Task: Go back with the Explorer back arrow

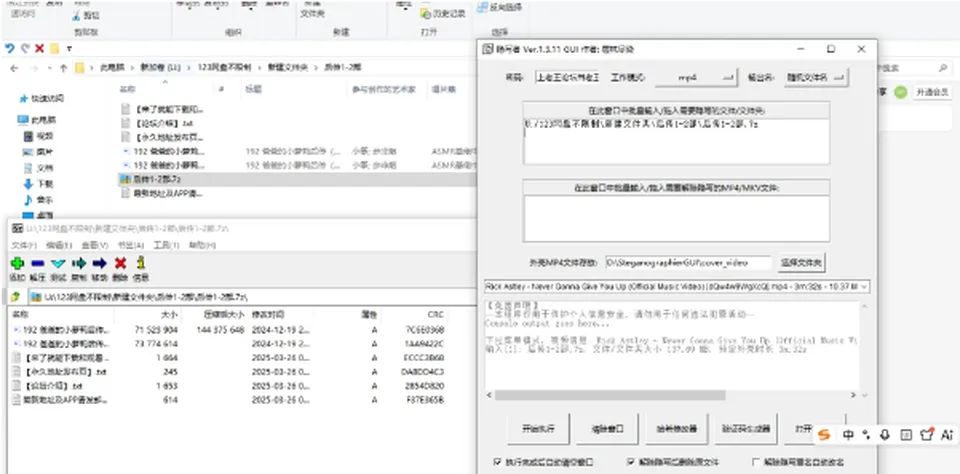Action: point(15,68)
